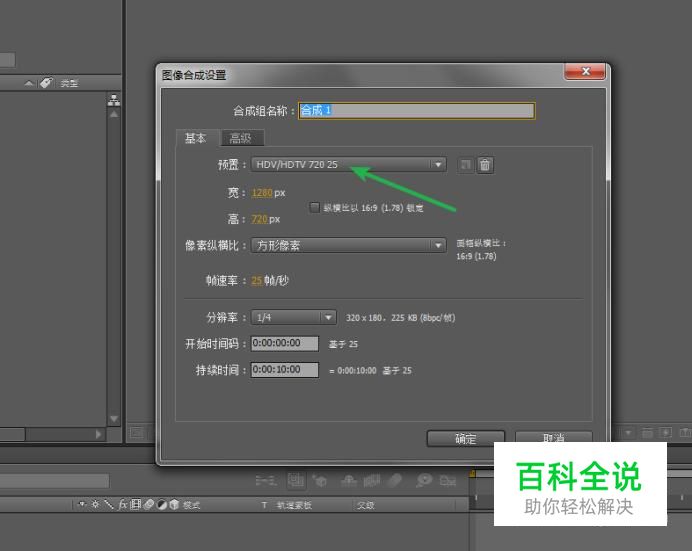Click Project panel horizontal scroll right arrow
This screenshot has width=692, height=551.
coord(98,435)
